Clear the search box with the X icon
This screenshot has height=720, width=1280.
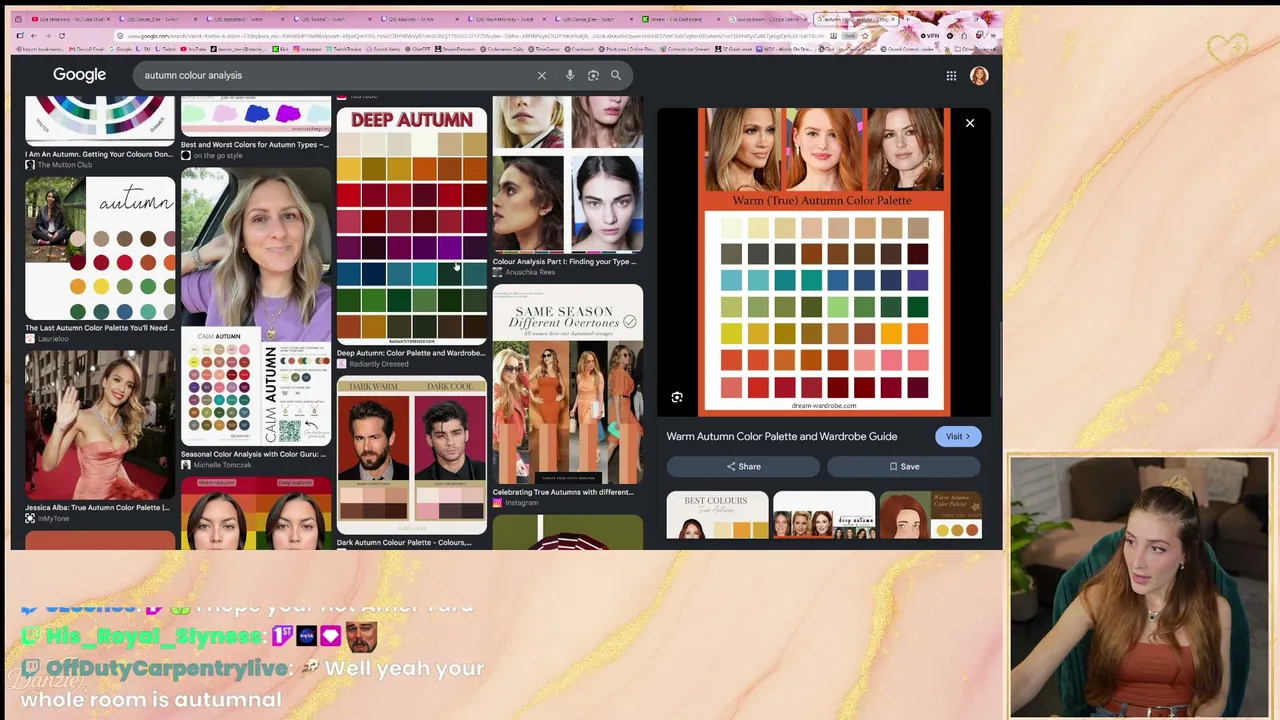542,75
